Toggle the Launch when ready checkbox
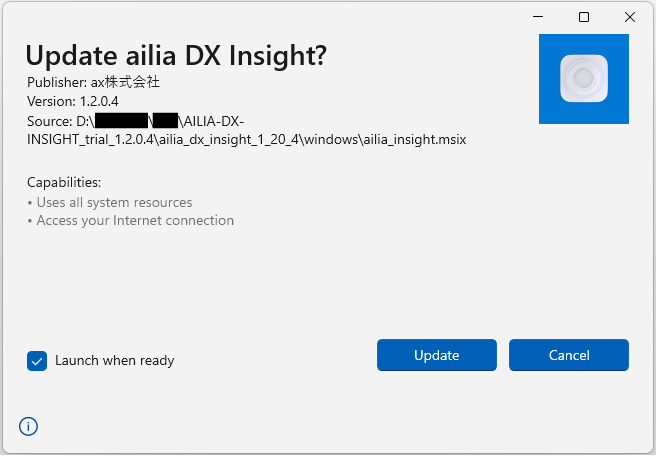Screen dimensions: 657x456 pos(37,361)
